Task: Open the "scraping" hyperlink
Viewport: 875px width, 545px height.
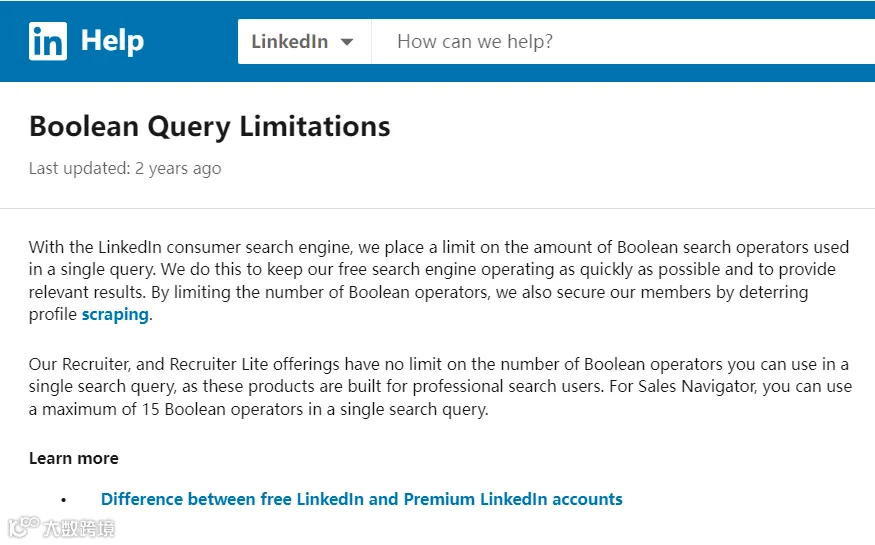Action: point(115,314)
